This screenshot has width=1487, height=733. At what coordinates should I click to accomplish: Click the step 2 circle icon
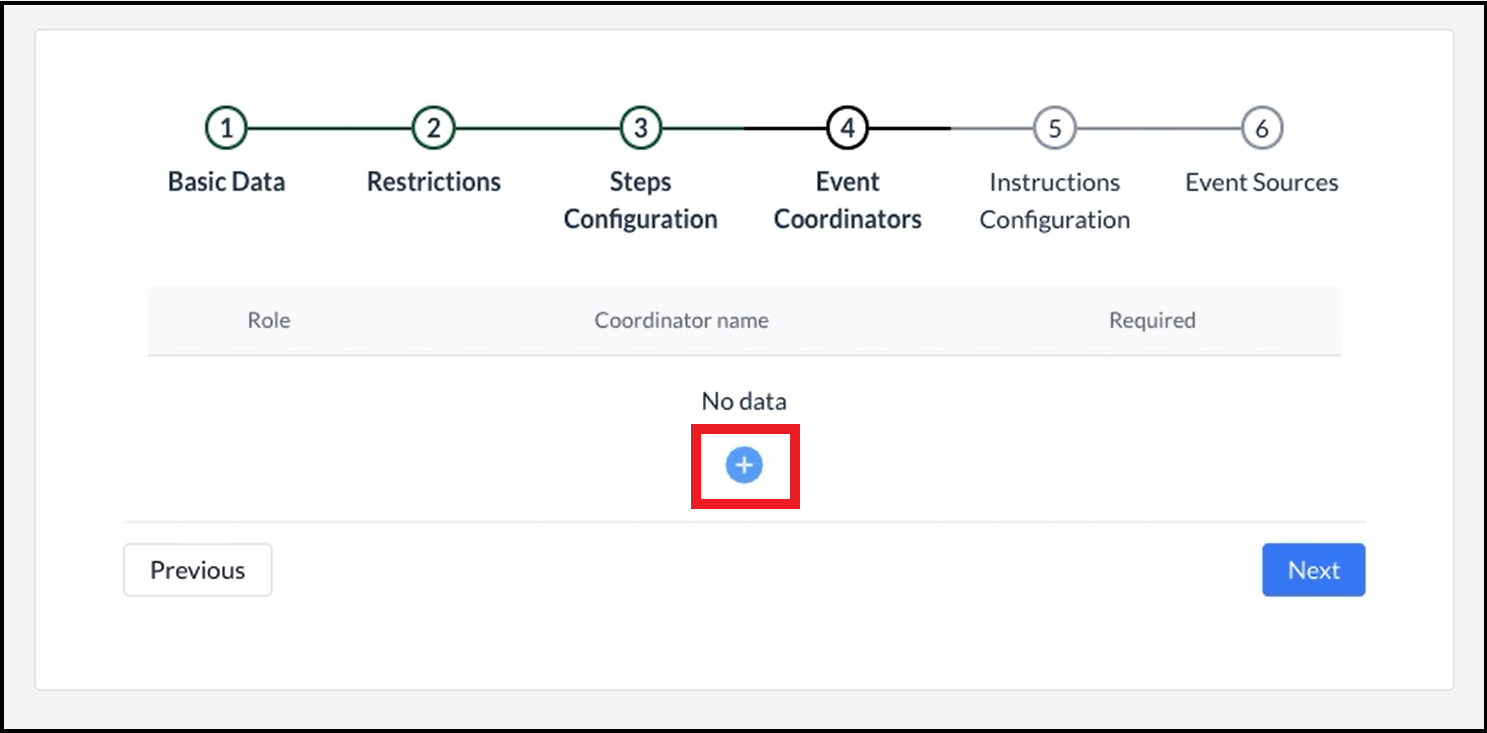(433, 128)
